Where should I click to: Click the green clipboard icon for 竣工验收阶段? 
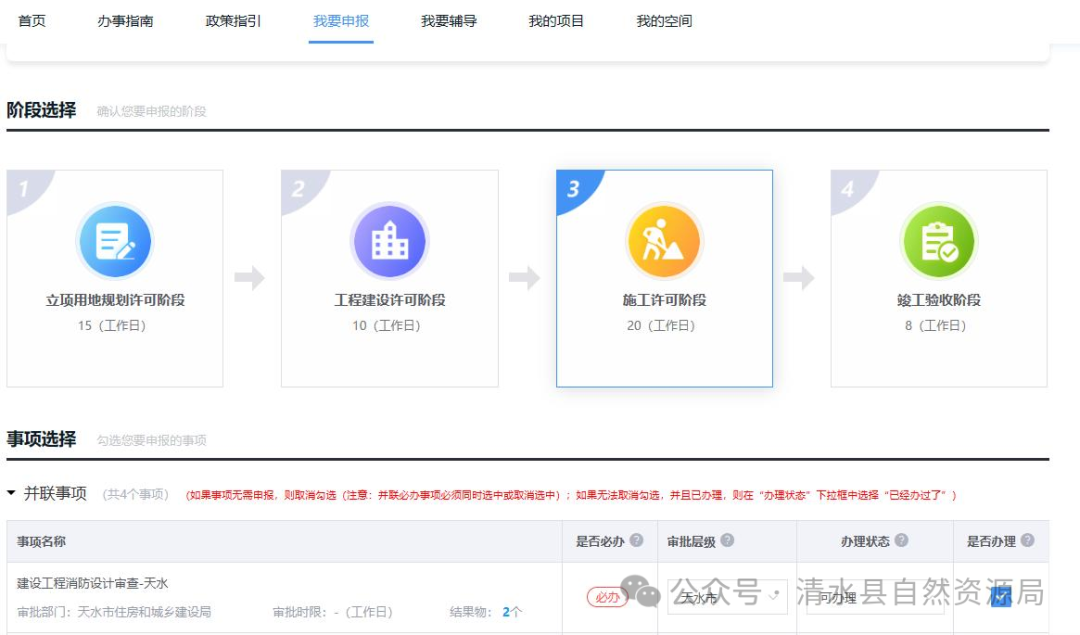tap(938, 240)
